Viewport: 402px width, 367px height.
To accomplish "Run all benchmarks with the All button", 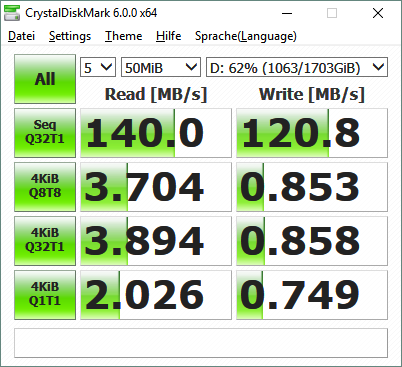I will click(x=45, y=79).
